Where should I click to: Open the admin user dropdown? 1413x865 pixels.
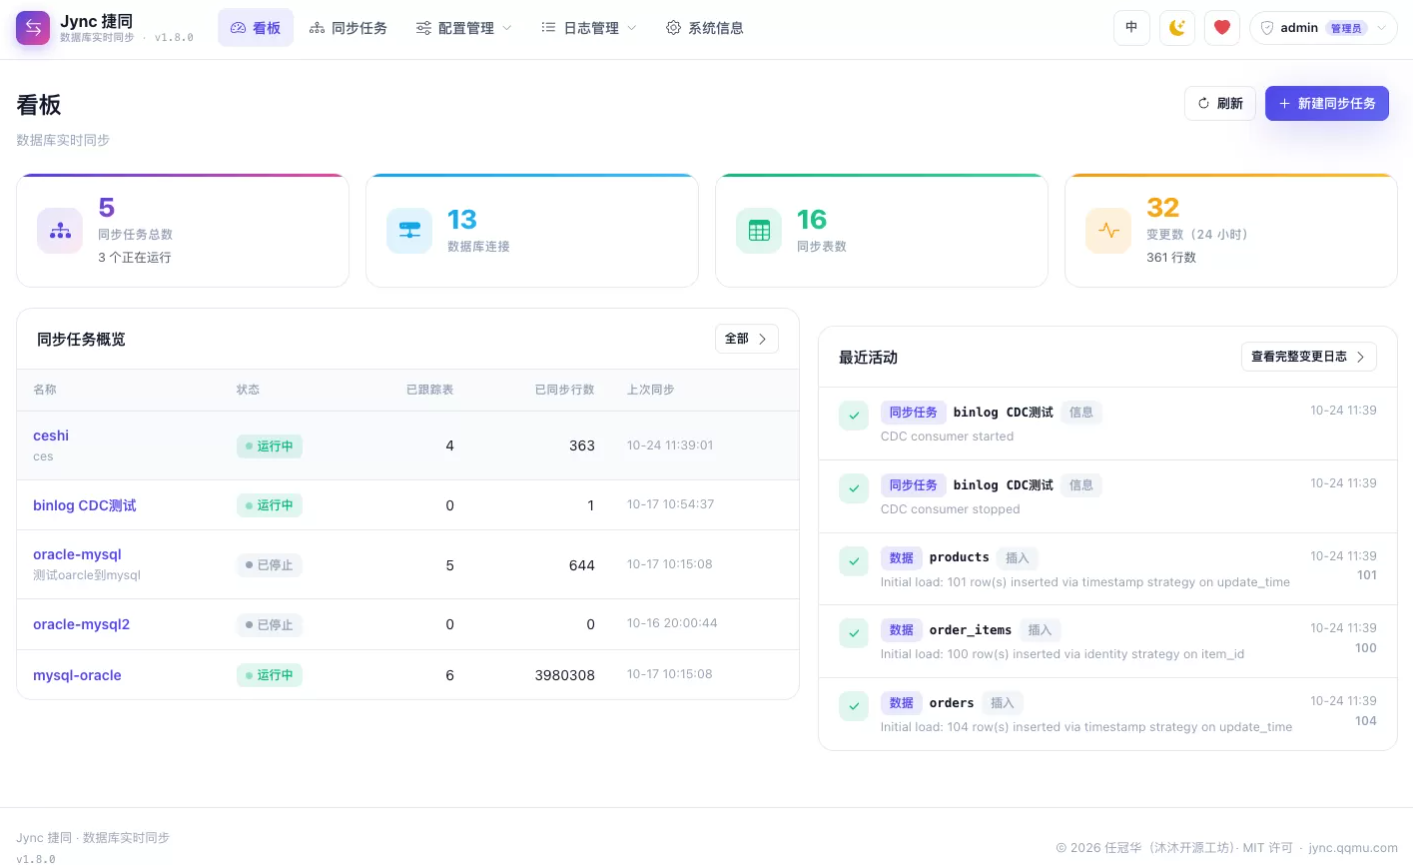1323,28
